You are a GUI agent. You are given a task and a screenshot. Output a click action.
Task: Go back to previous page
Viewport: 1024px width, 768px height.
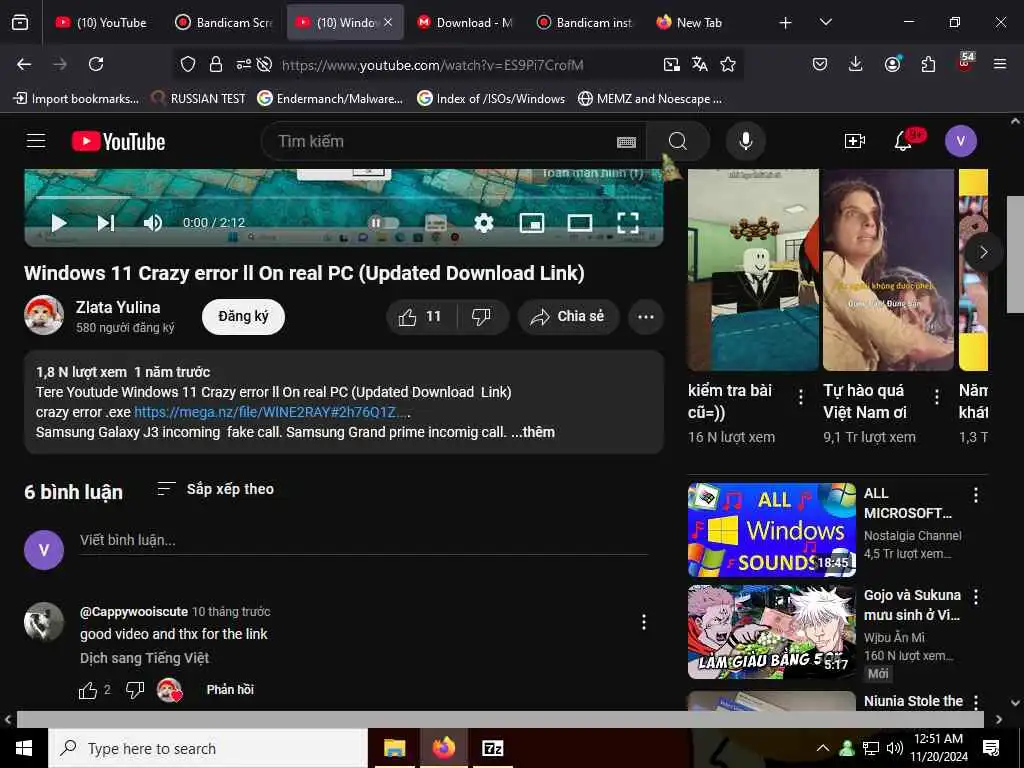24,64
